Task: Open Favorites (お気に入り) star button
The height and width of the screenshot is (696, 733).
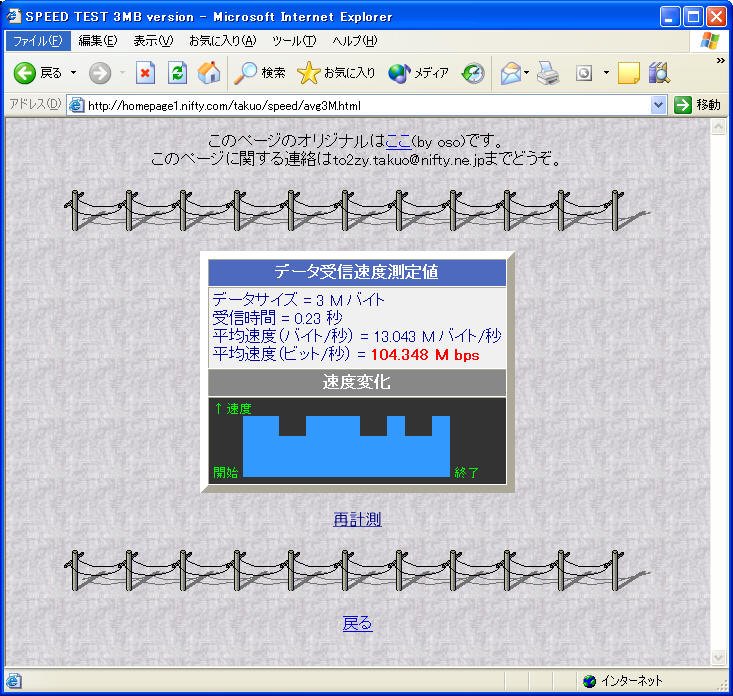Action: pos(337,73)
